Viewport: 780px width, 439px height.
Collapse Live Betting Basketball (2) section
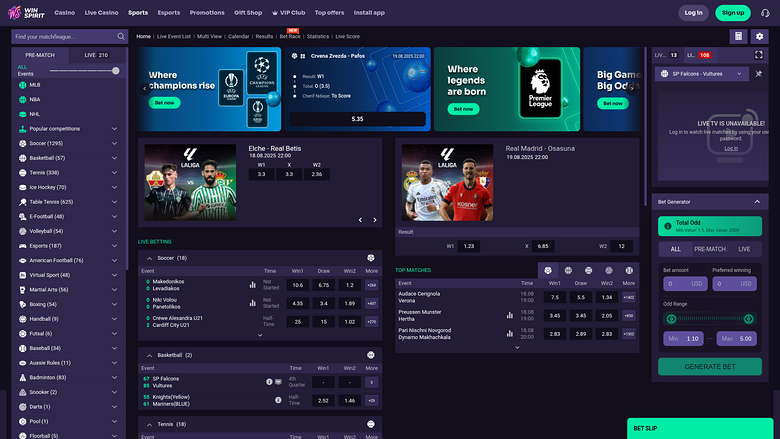pos(149,355)
